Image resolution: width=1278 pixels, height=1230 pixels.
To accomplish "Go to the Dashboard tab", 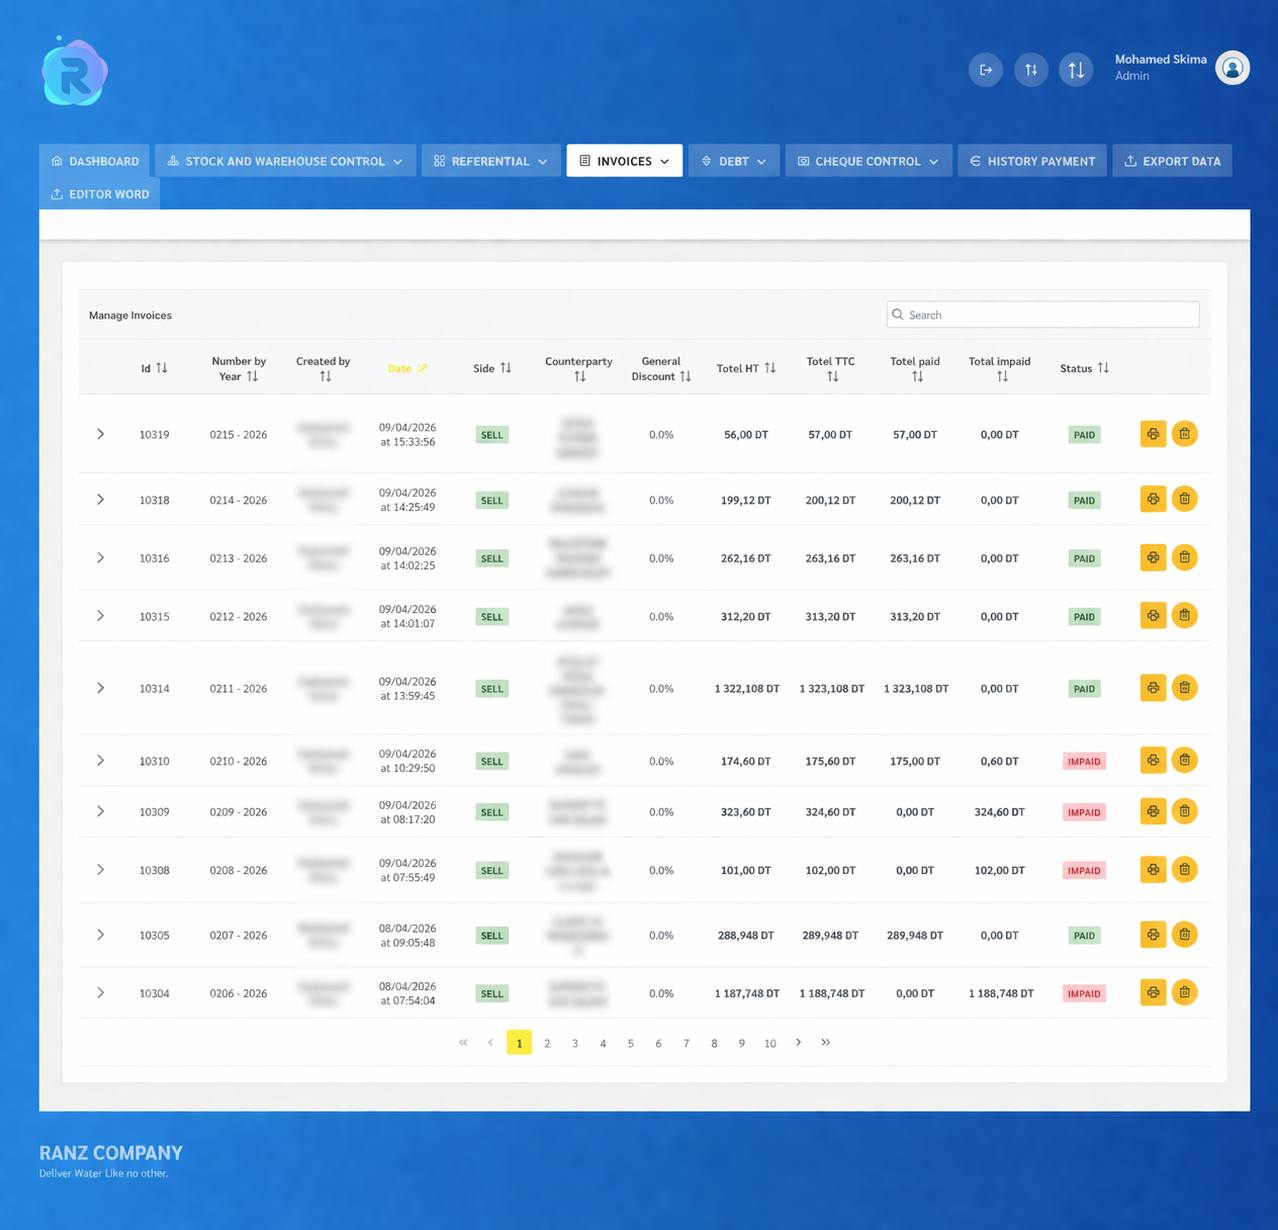I will 95,161.
